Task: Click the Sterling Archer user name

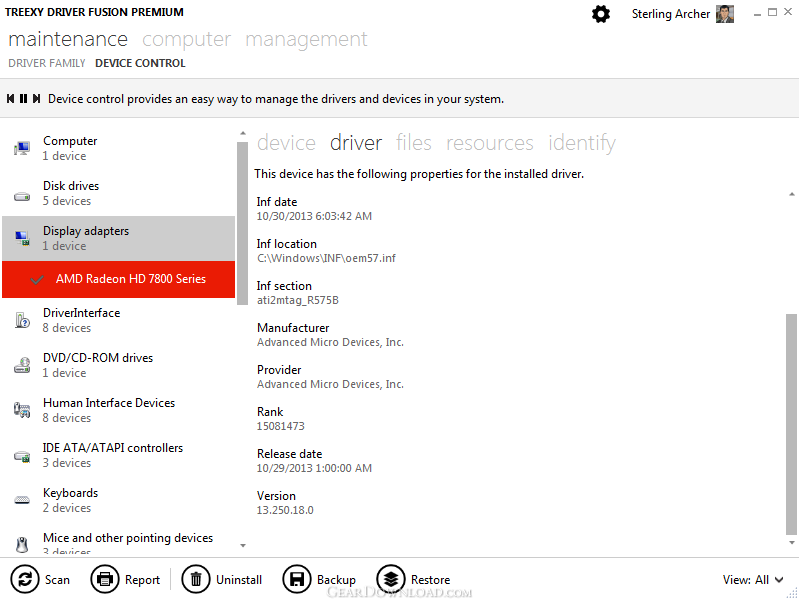Action: click(671, 14)
